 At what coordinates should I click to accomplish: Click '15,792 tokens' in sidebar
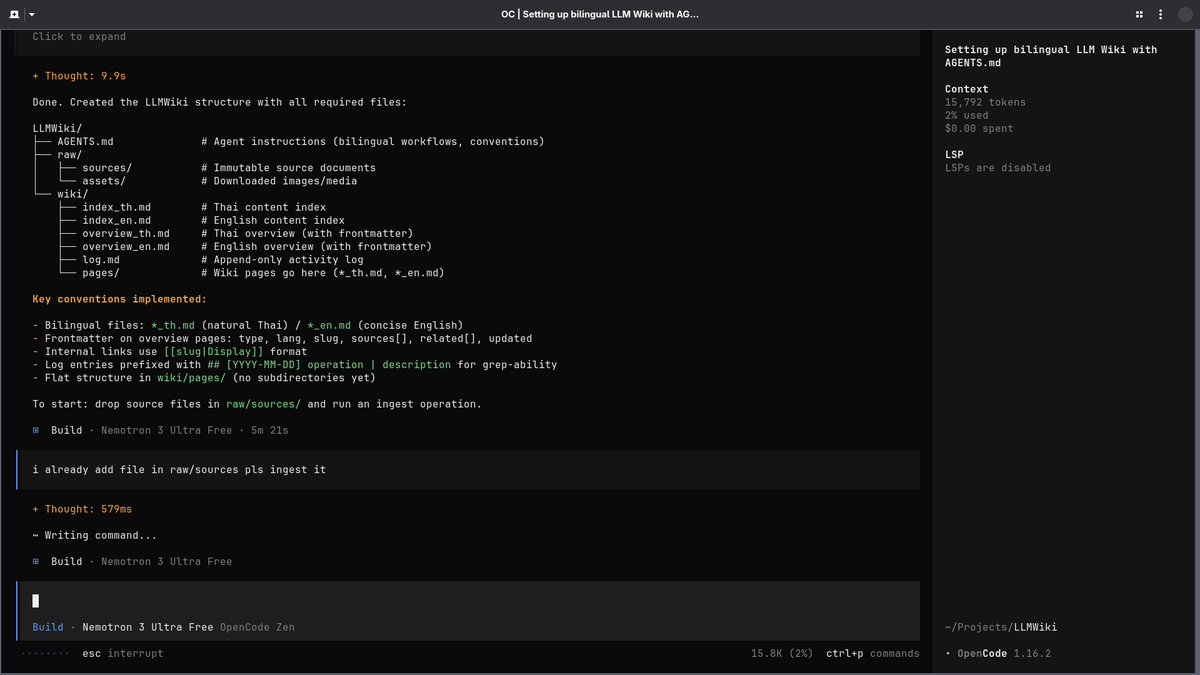pos(985,102)
